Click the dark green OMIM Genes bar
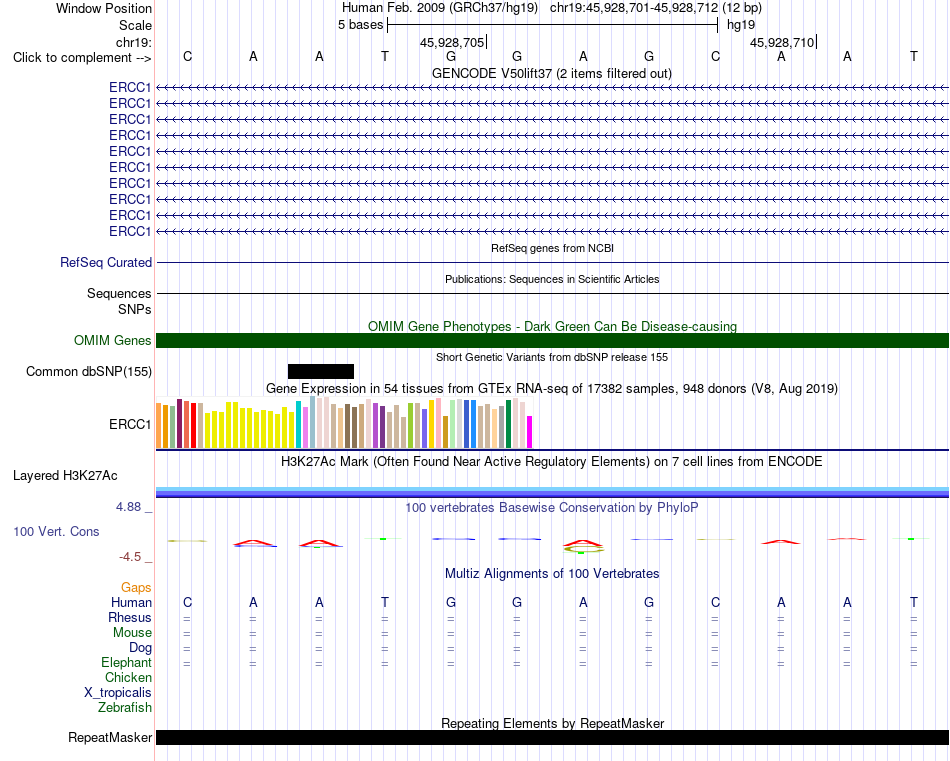Viewport: 950px width, 761px height. tap(552, 341)
